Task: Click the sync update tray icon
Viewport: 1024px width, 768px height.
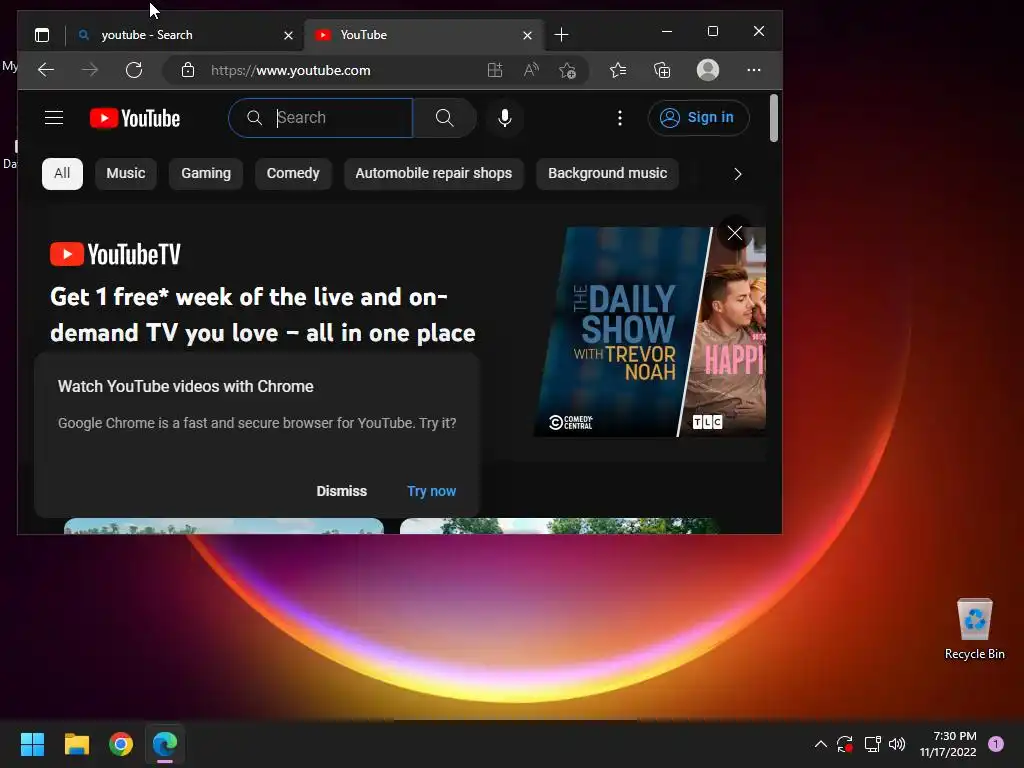Action: (x=845, y=744)
